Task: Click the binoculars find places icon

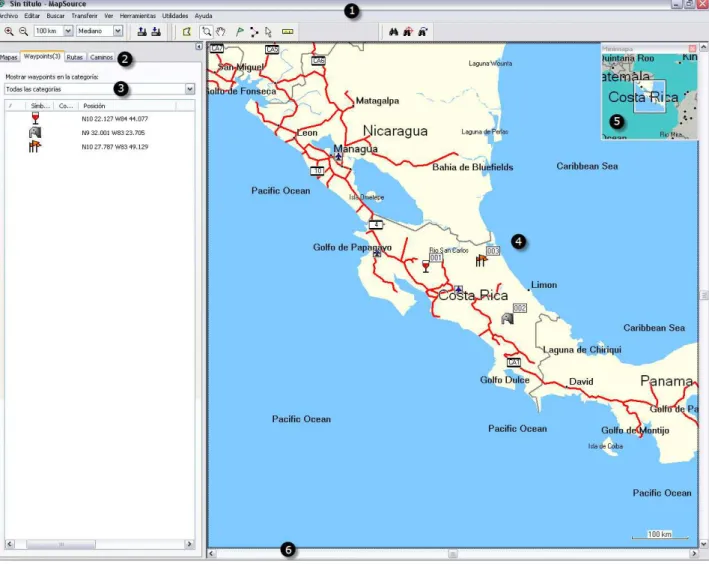Action: click(394, 32)
